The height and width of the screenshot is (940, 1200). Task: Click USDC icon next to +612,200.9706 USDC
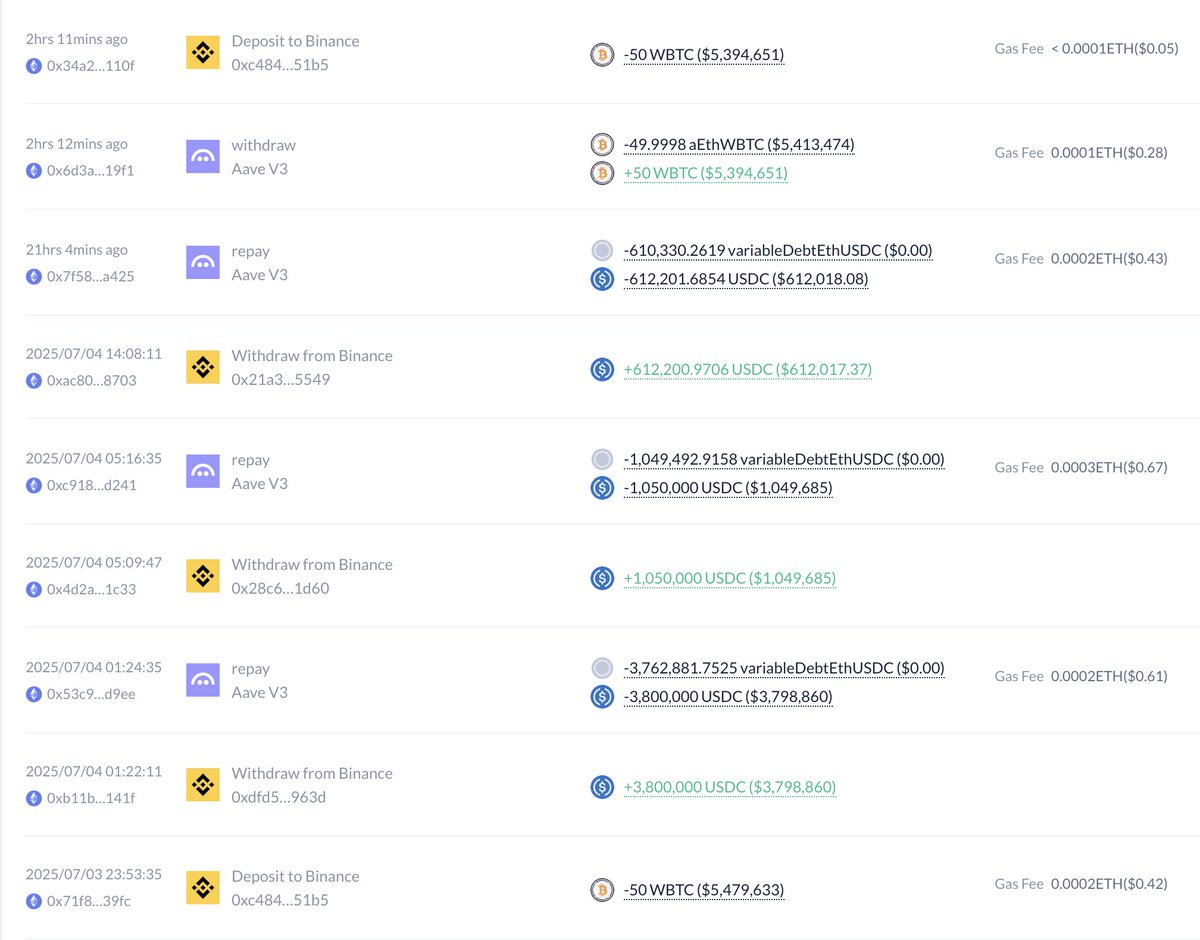602,369
